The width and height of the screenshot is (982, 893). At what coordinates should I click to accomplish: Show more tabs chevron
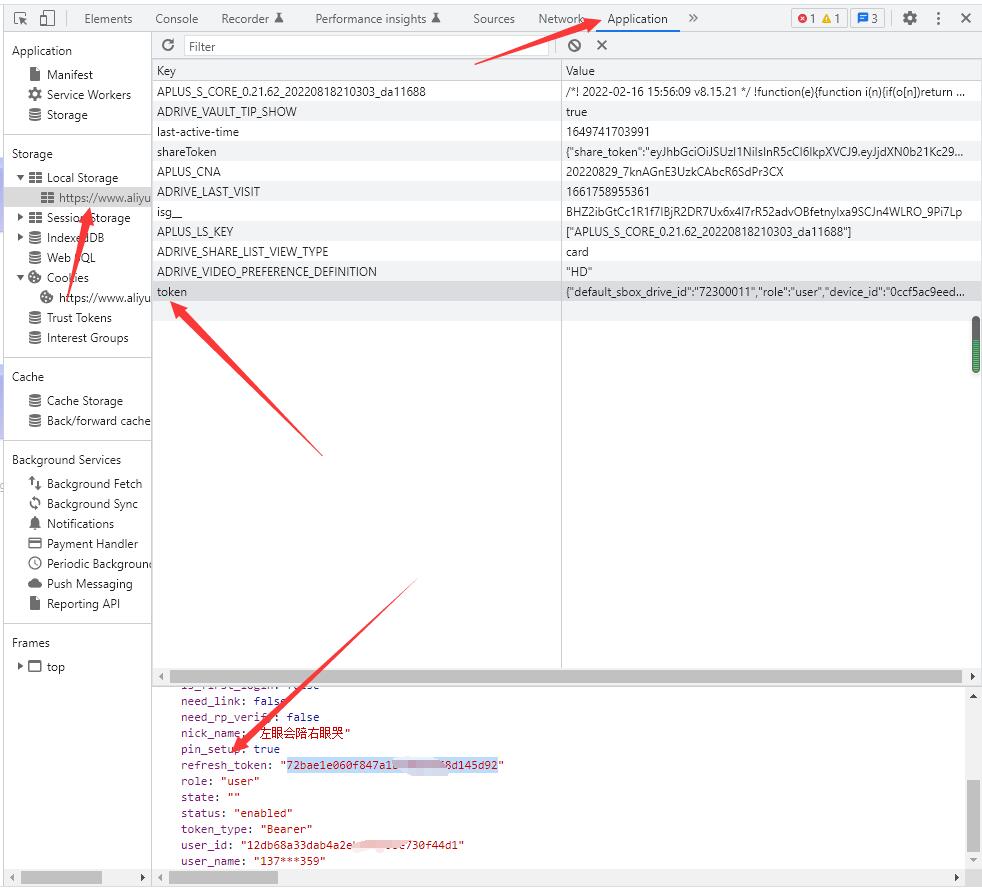pyautogui.click(x=693, y=18)
